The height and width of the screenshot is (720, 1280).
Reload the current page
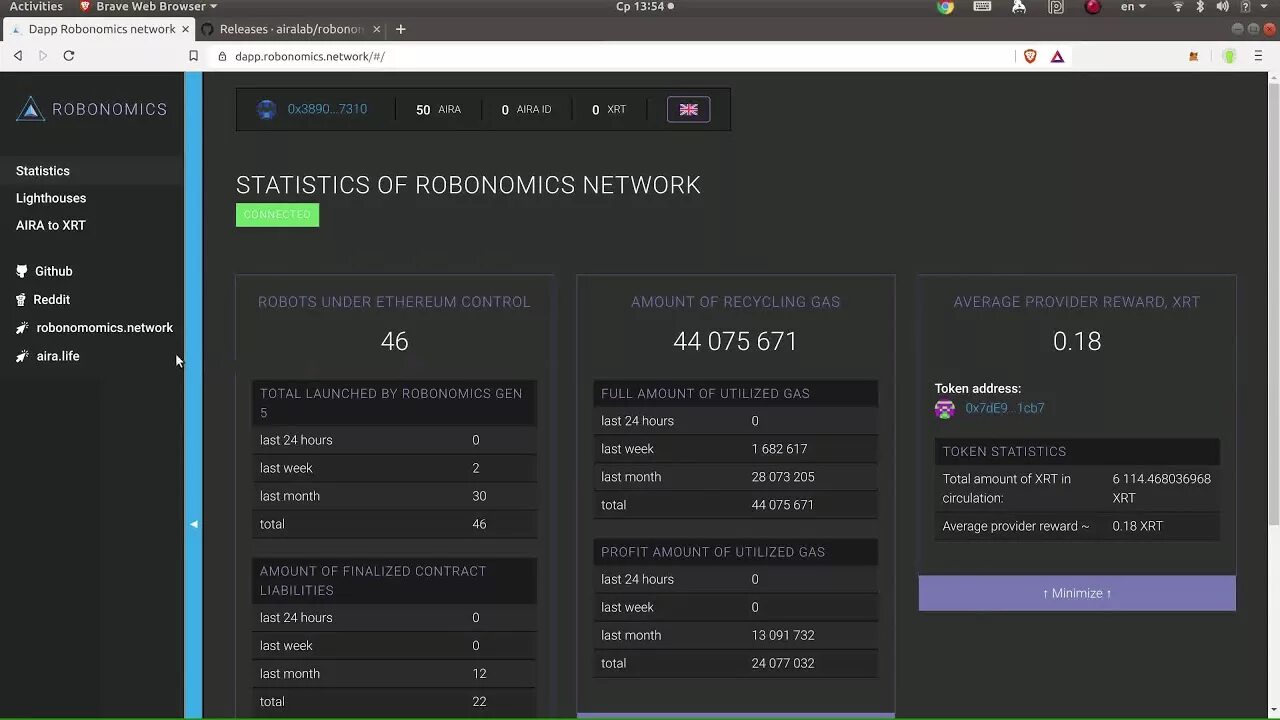pyautogui.click(x=69, y=56)
